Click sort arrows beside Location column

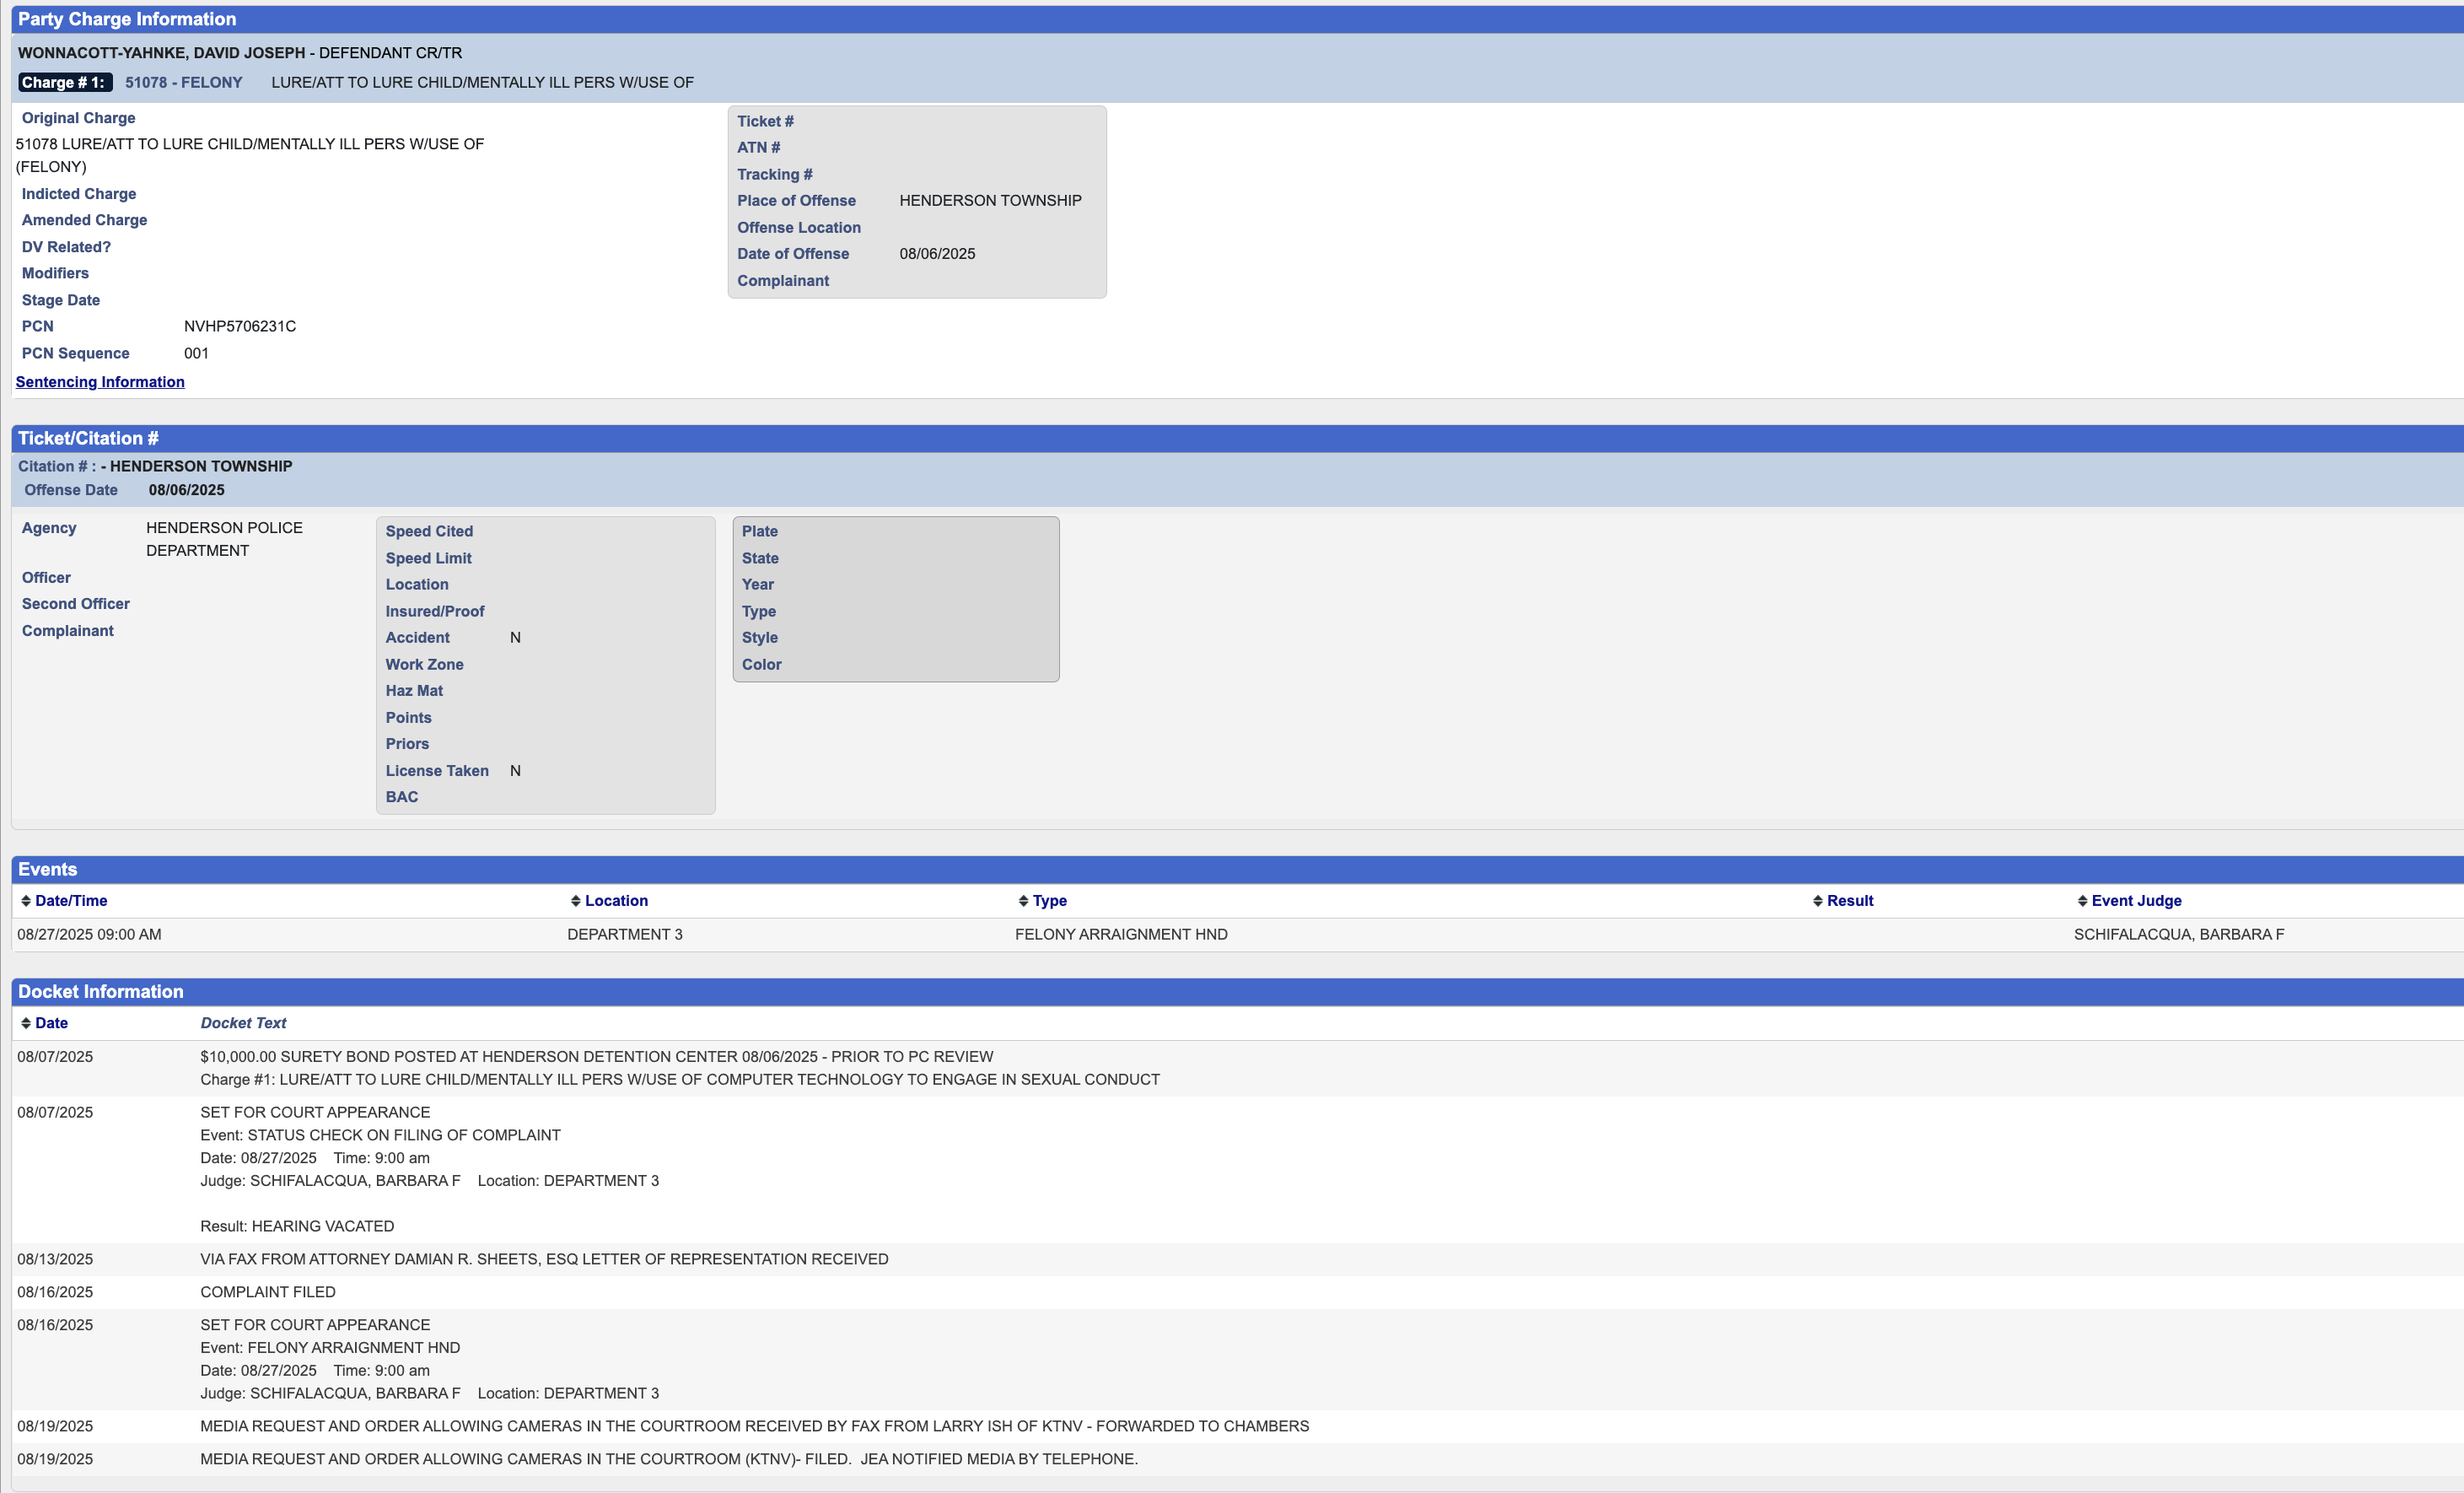(576, 901)
